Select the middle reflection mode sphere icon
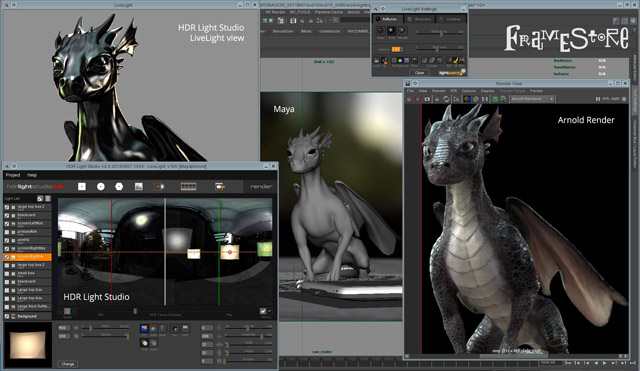This screenshot has width=640, height=371. click(x=391, y=31)
